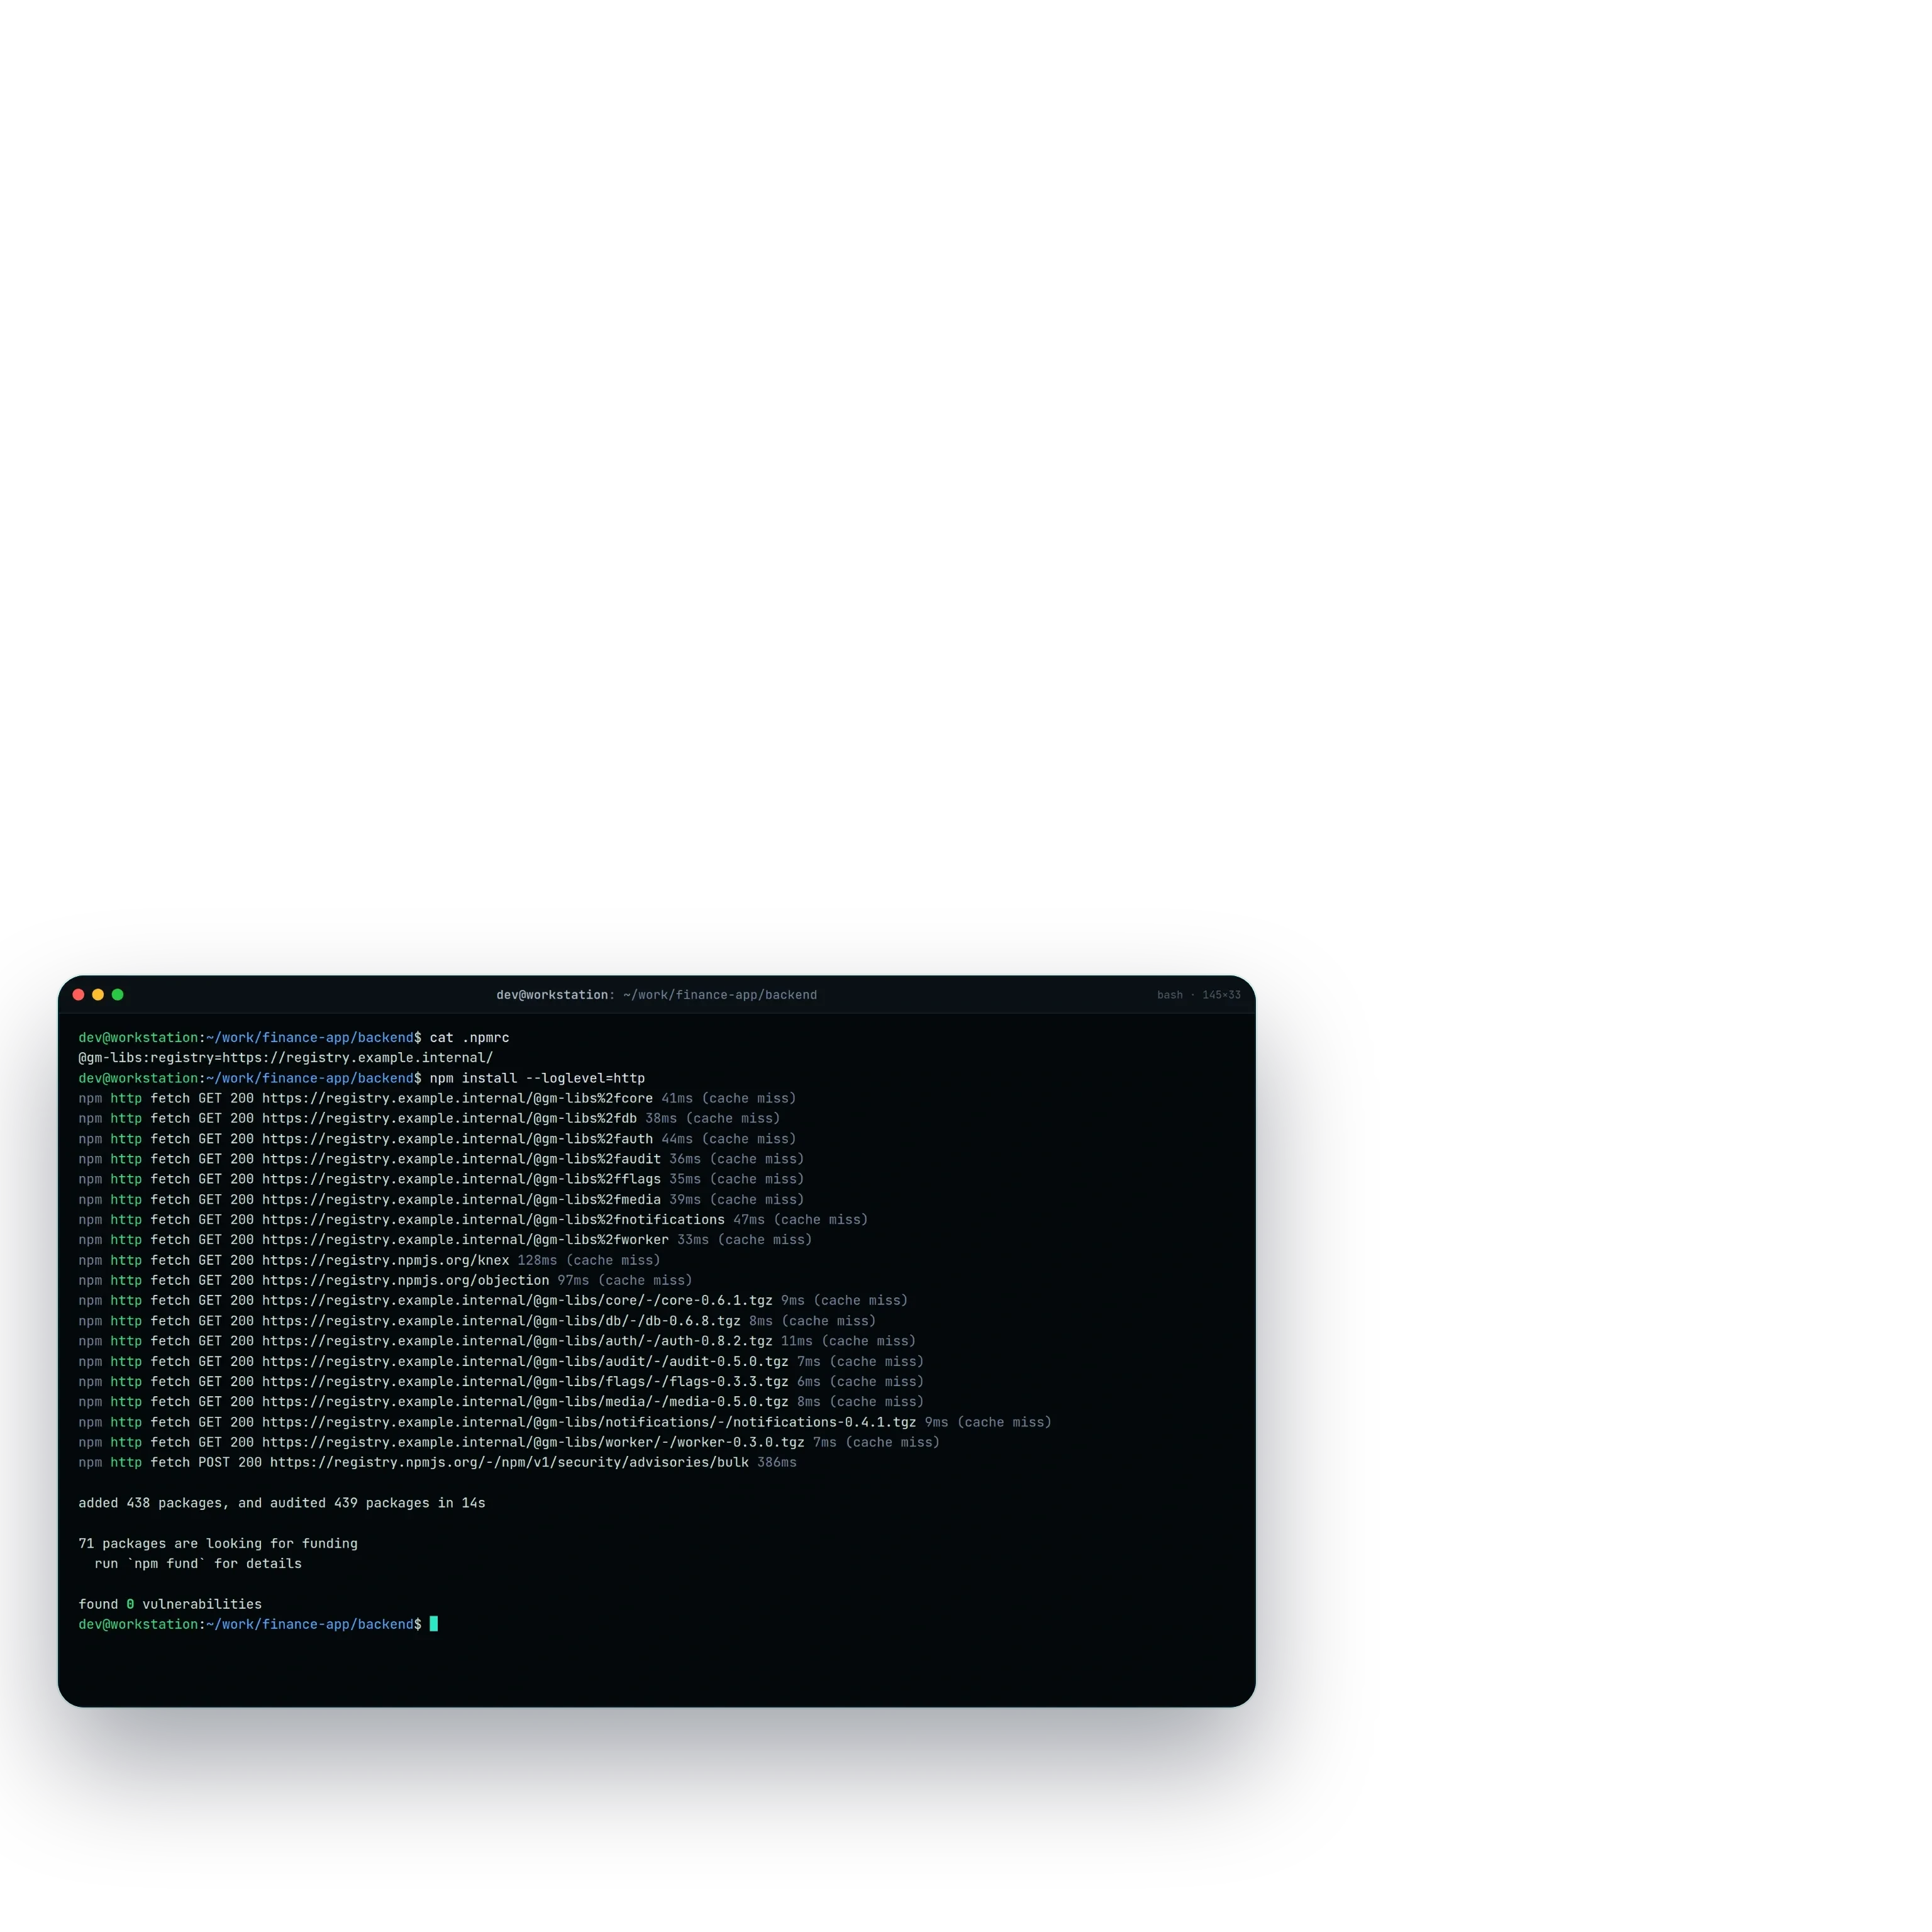
Task: Click the registry.npmjs.org/objection URL
Action: (405, 1281)
